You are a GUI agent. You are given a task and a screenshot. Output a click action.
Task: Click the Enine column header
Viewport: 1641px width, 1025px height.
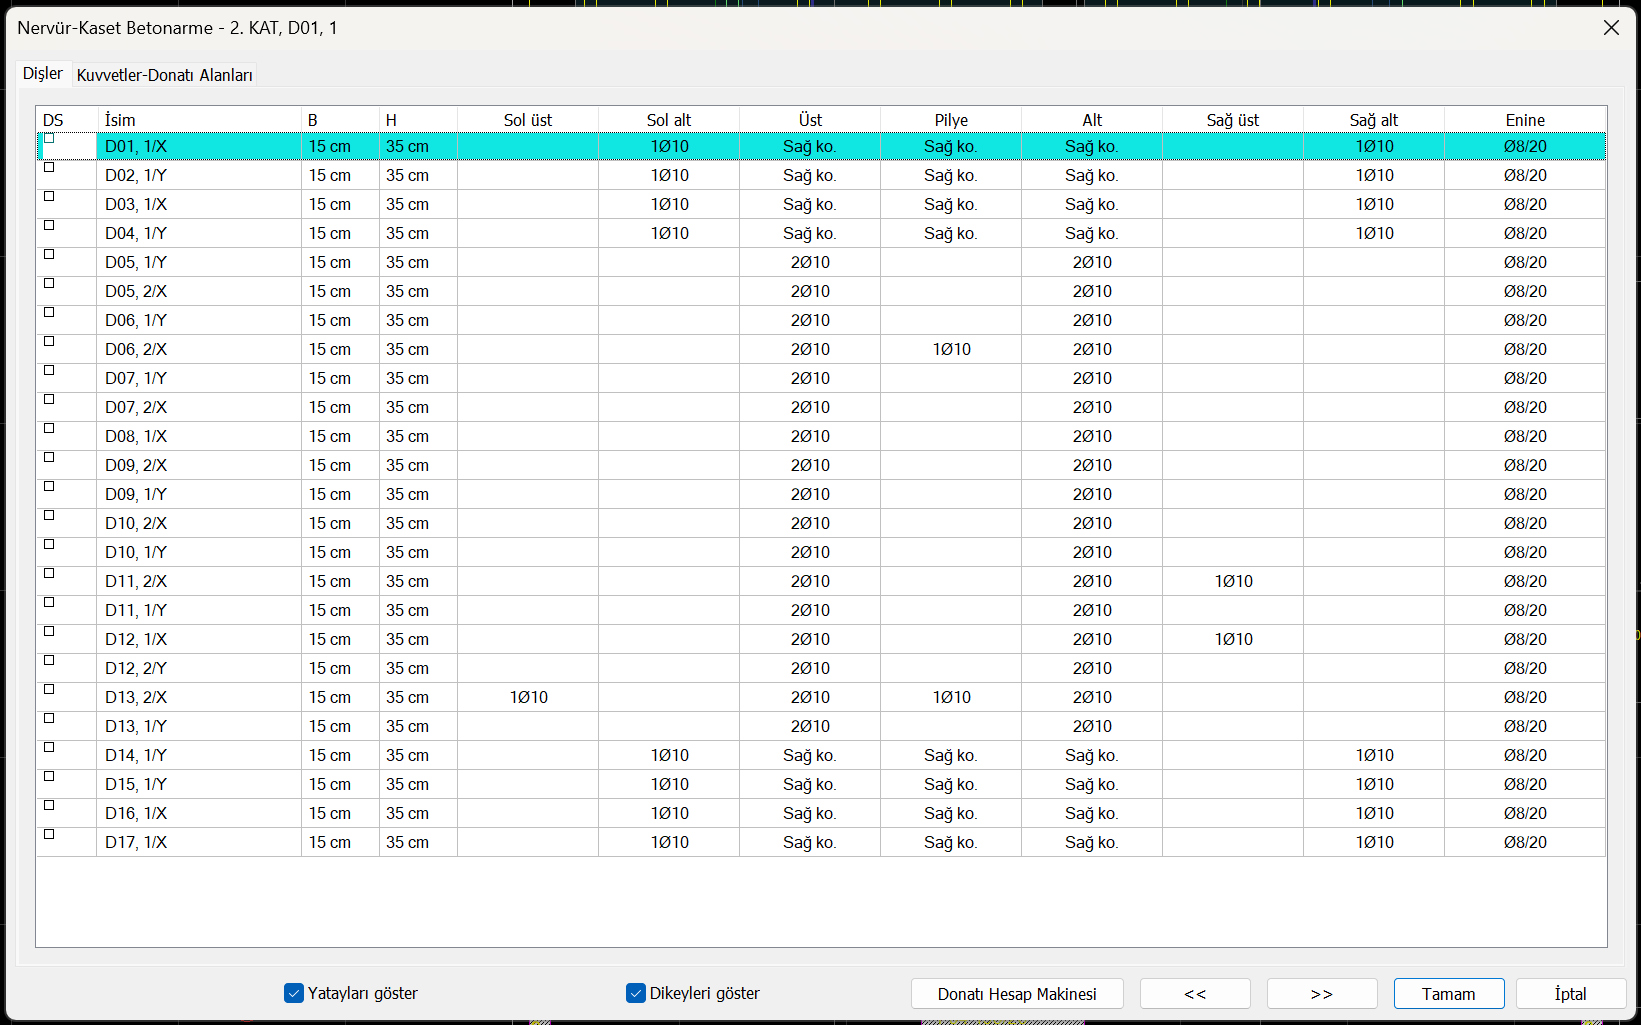(x=1525, y=120)
